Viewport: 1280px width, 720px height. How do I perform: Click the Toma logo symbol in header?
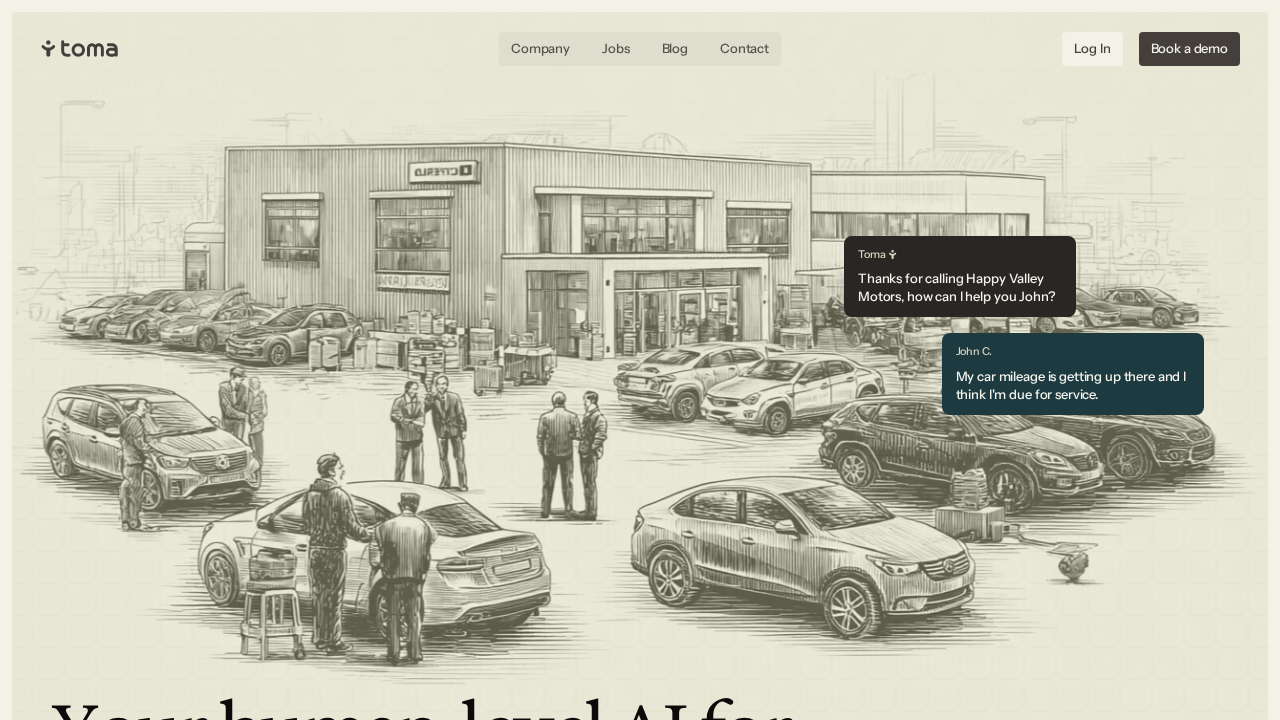pos(48,48)
